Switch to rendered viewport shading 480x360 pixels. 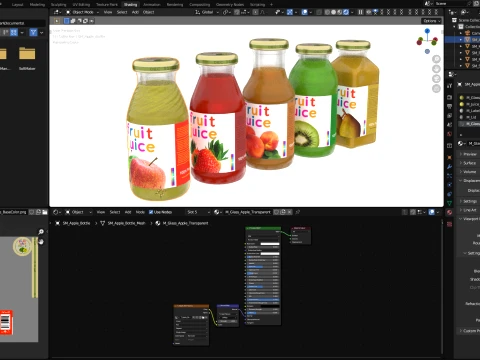click(x=346, y=12)
